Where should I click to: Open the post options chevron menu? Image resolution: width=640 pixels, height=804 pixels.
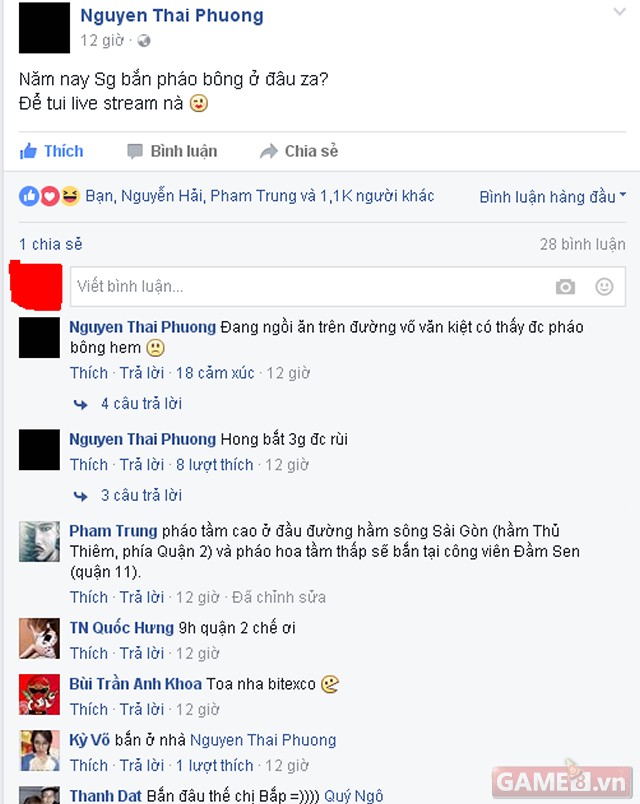619,11
